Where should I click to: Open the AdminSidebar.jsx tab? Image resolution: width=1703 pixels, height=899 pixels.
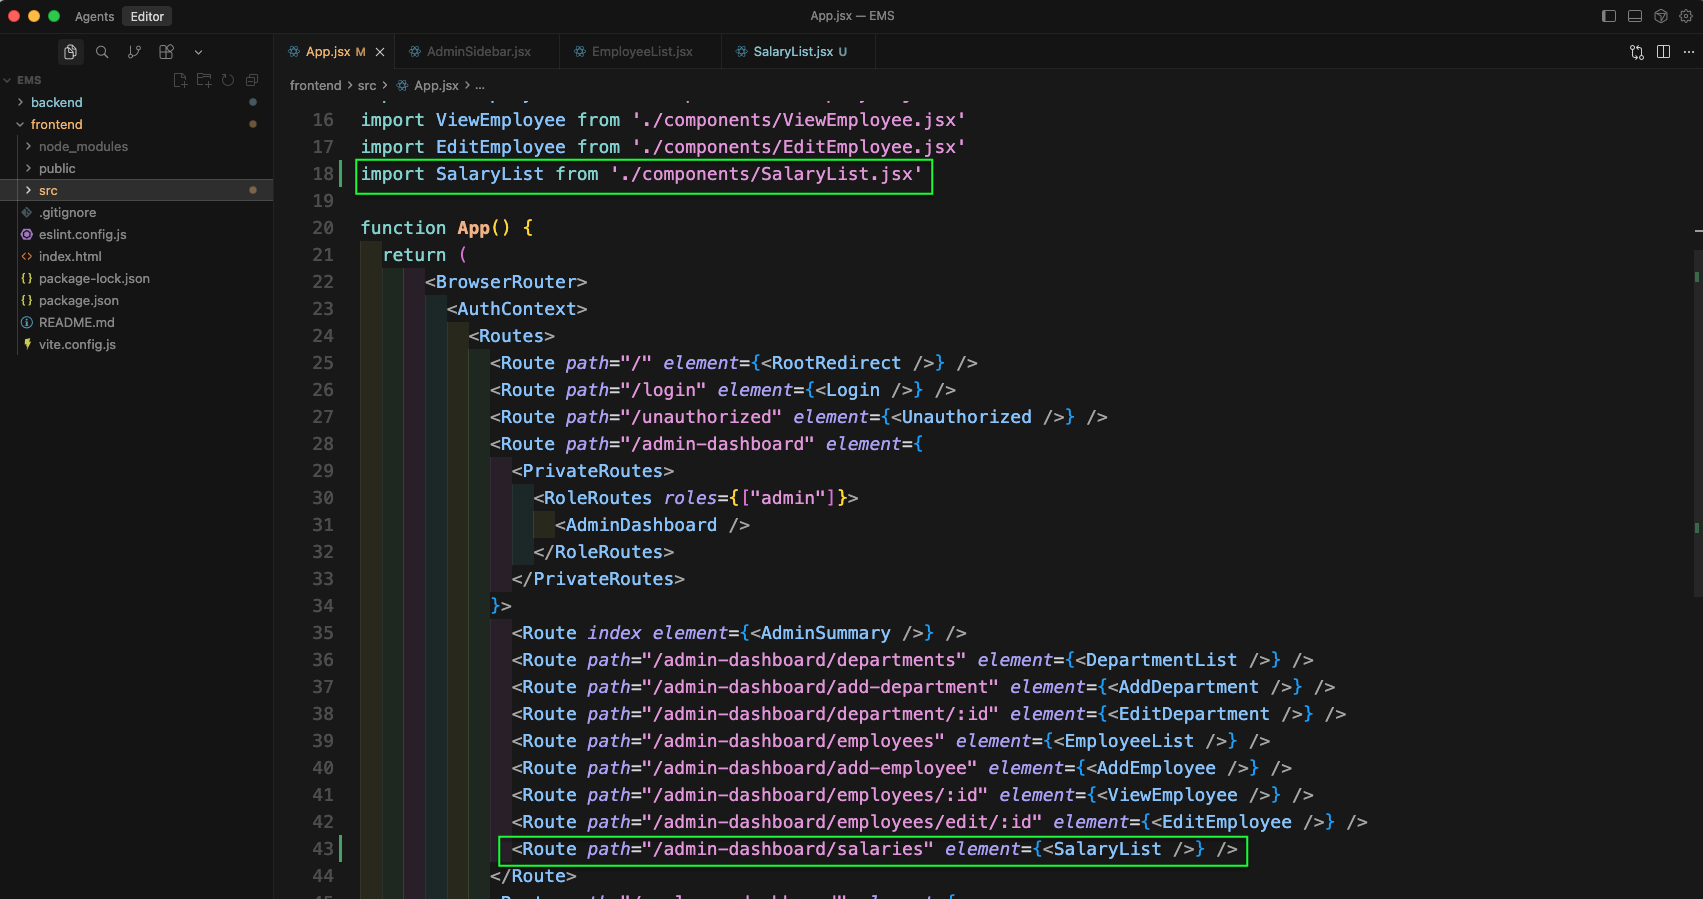pyautogui.click(x=478, y=52)
